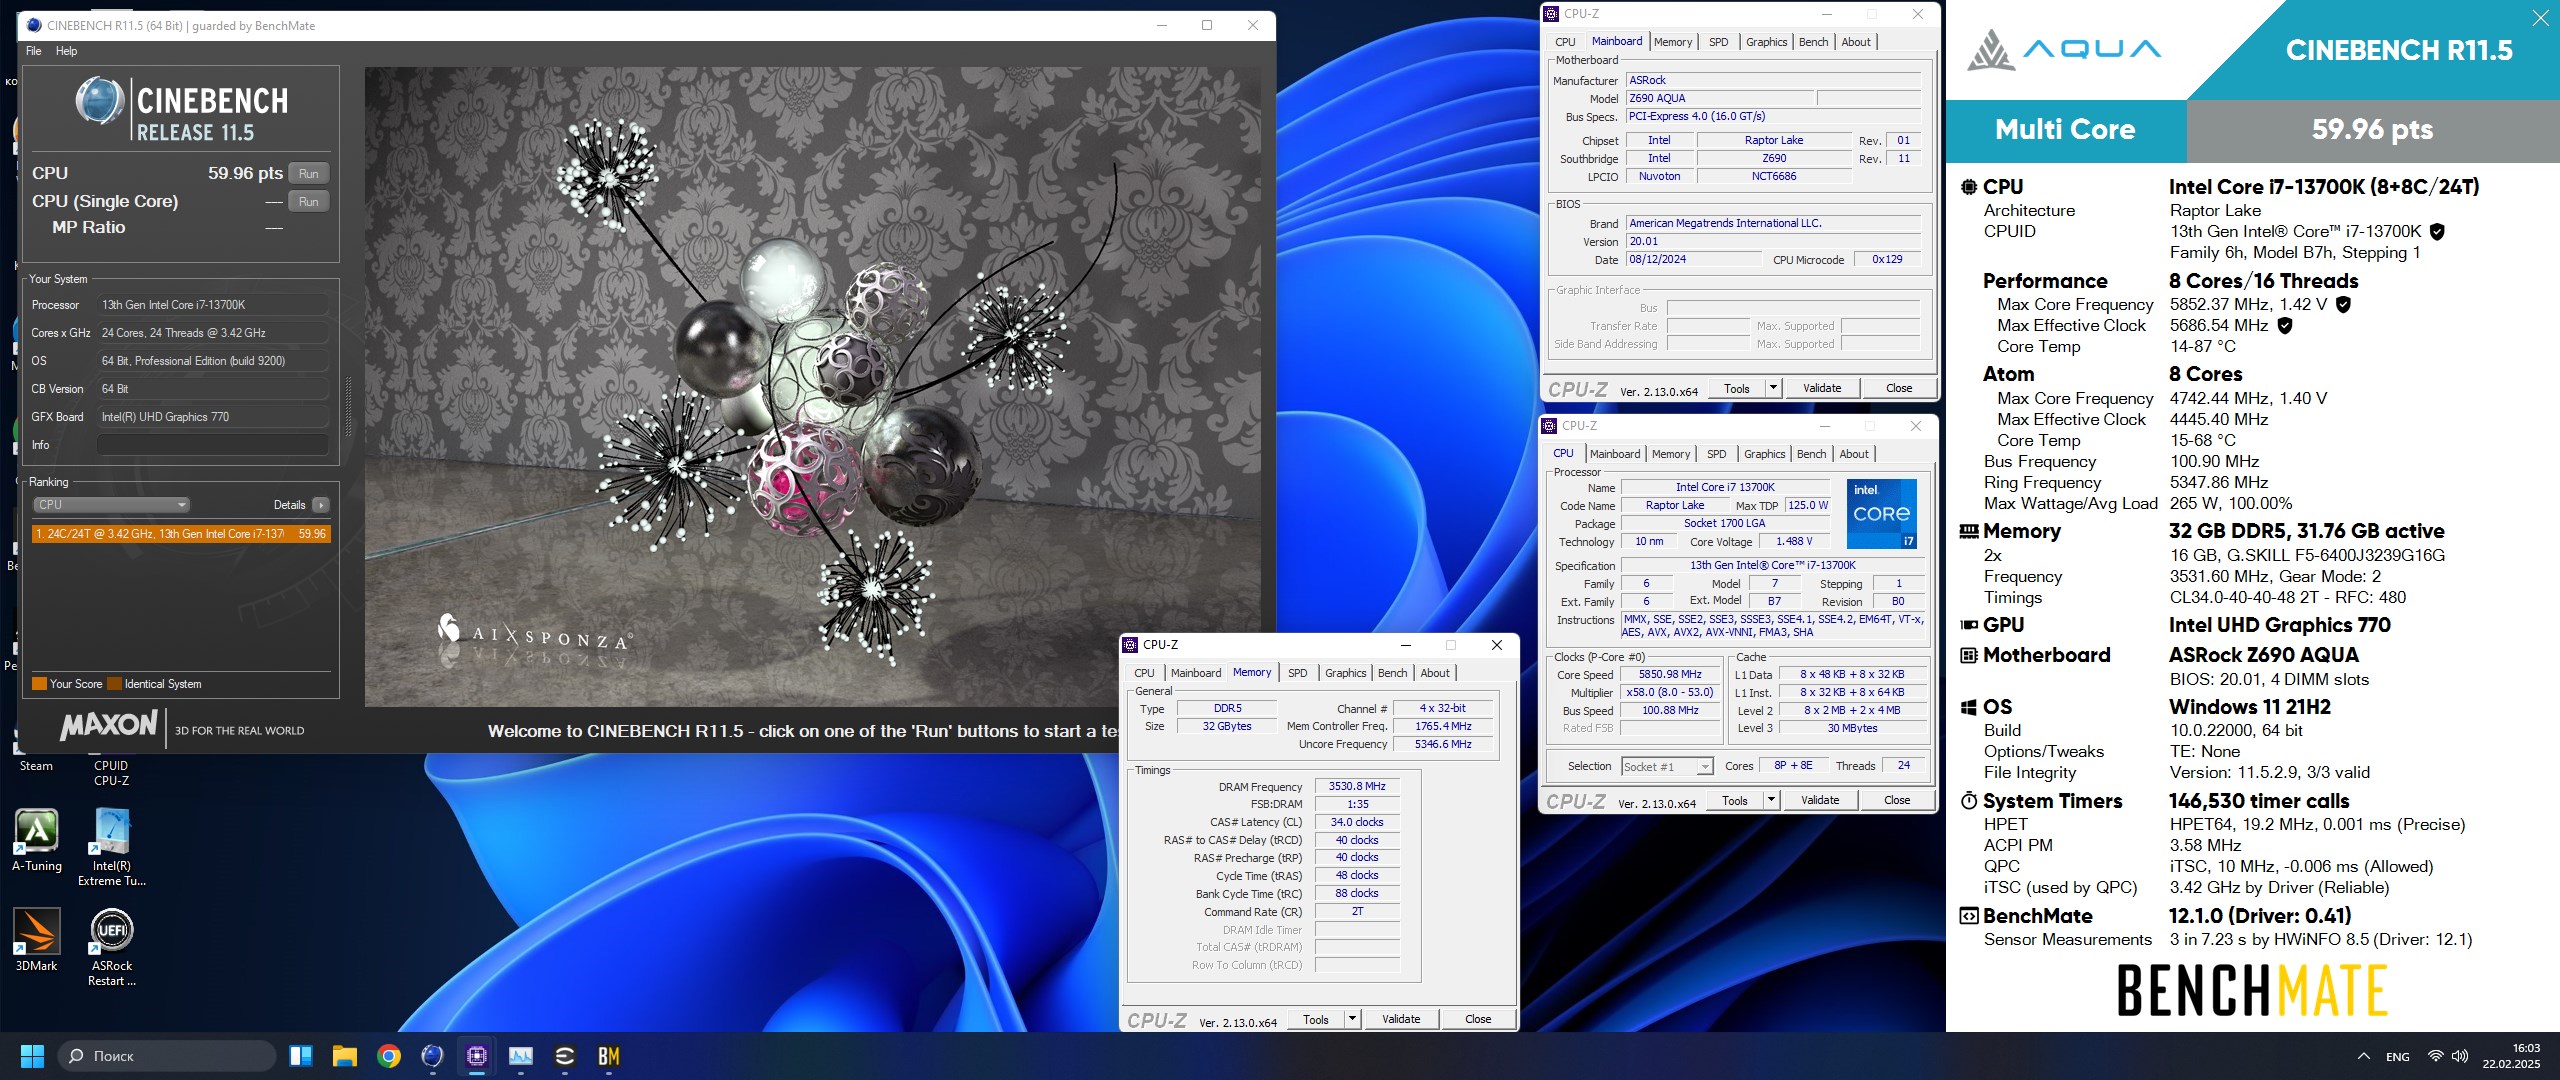
Task: Search via taskbar Поиск box
Action: [166, 1056]
